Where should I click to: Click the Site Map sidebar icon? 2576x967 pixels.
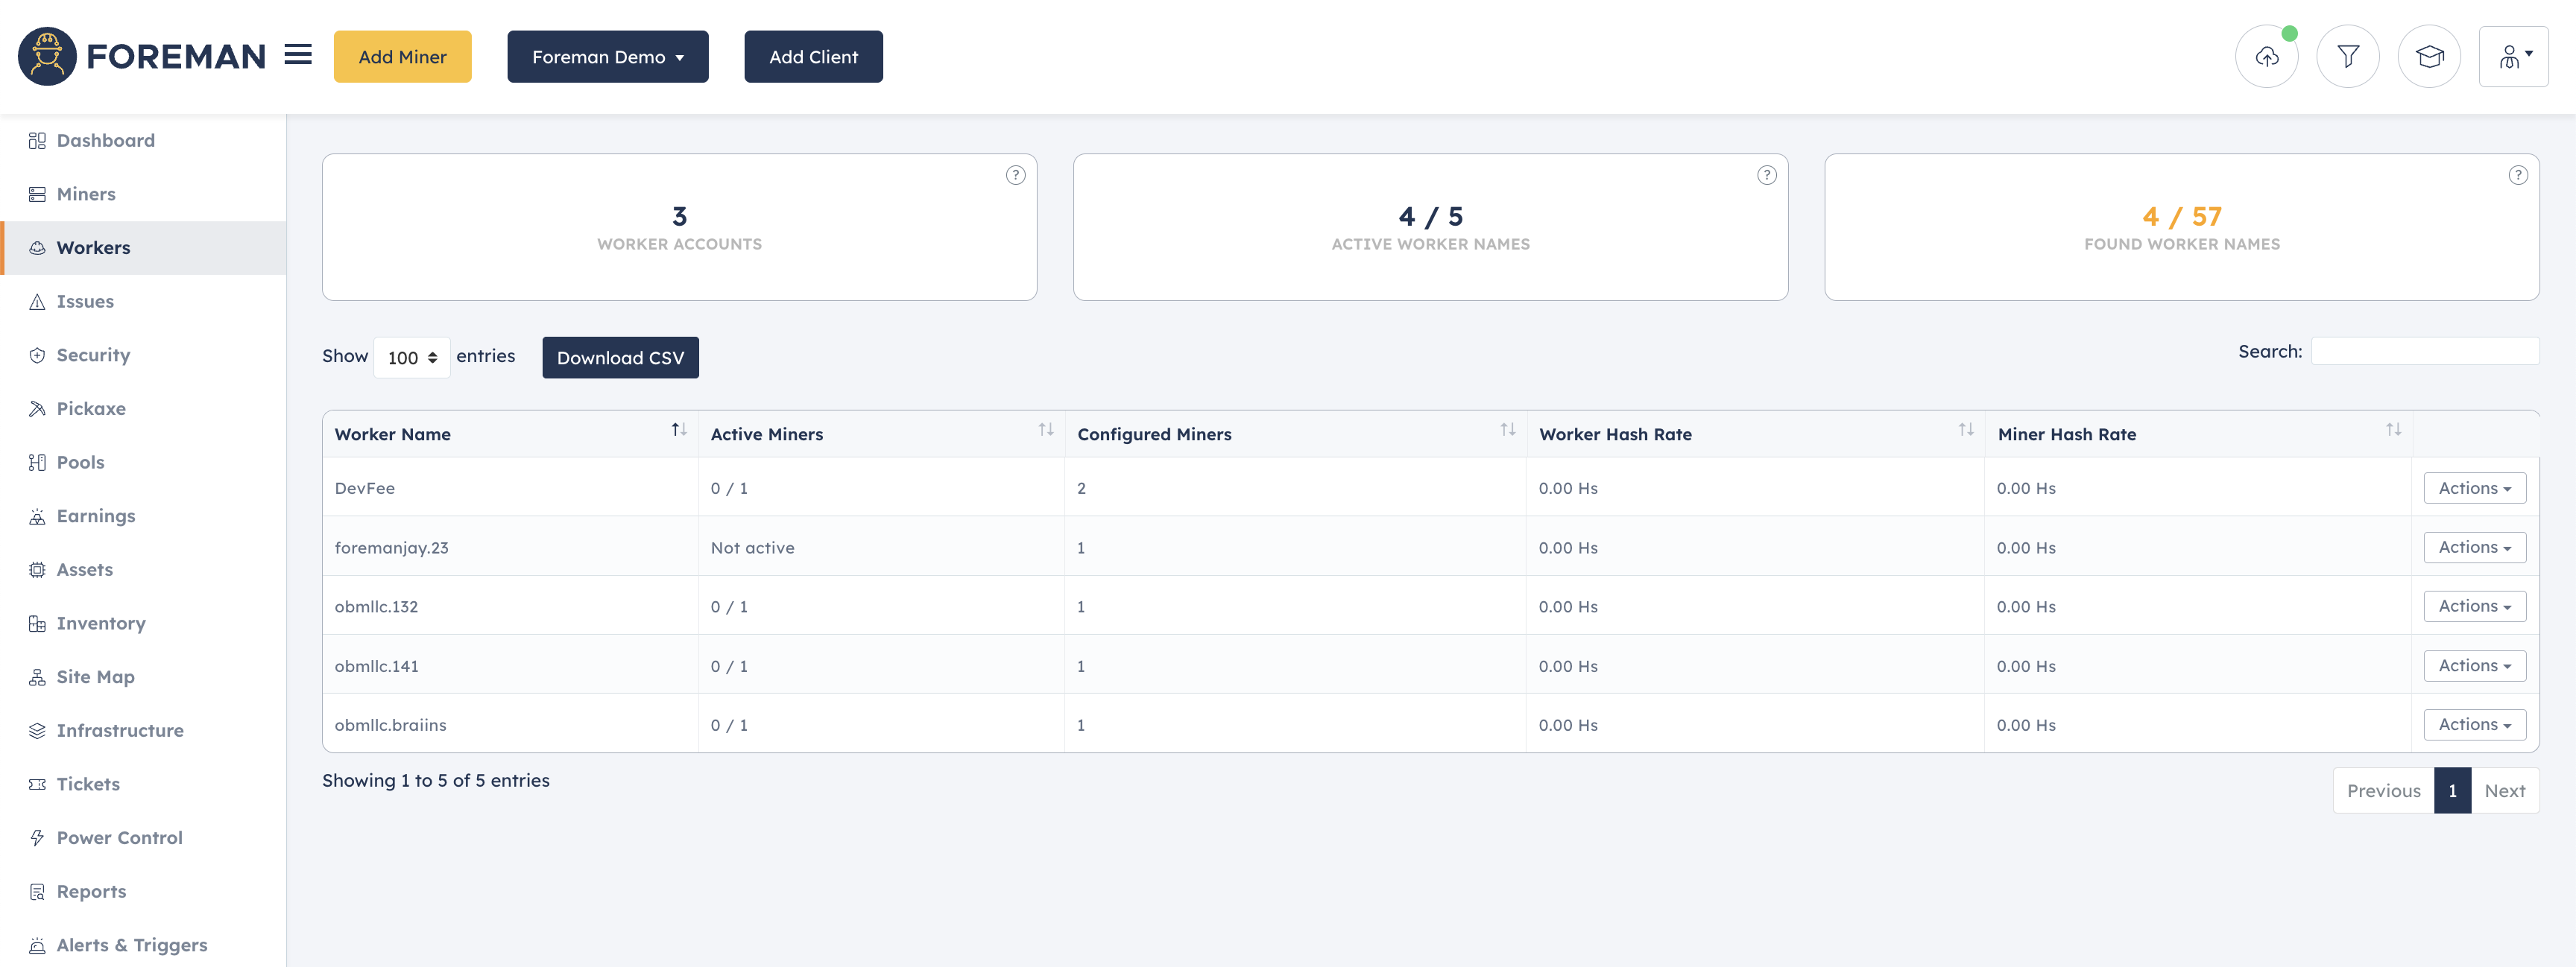tap(37, 678)
